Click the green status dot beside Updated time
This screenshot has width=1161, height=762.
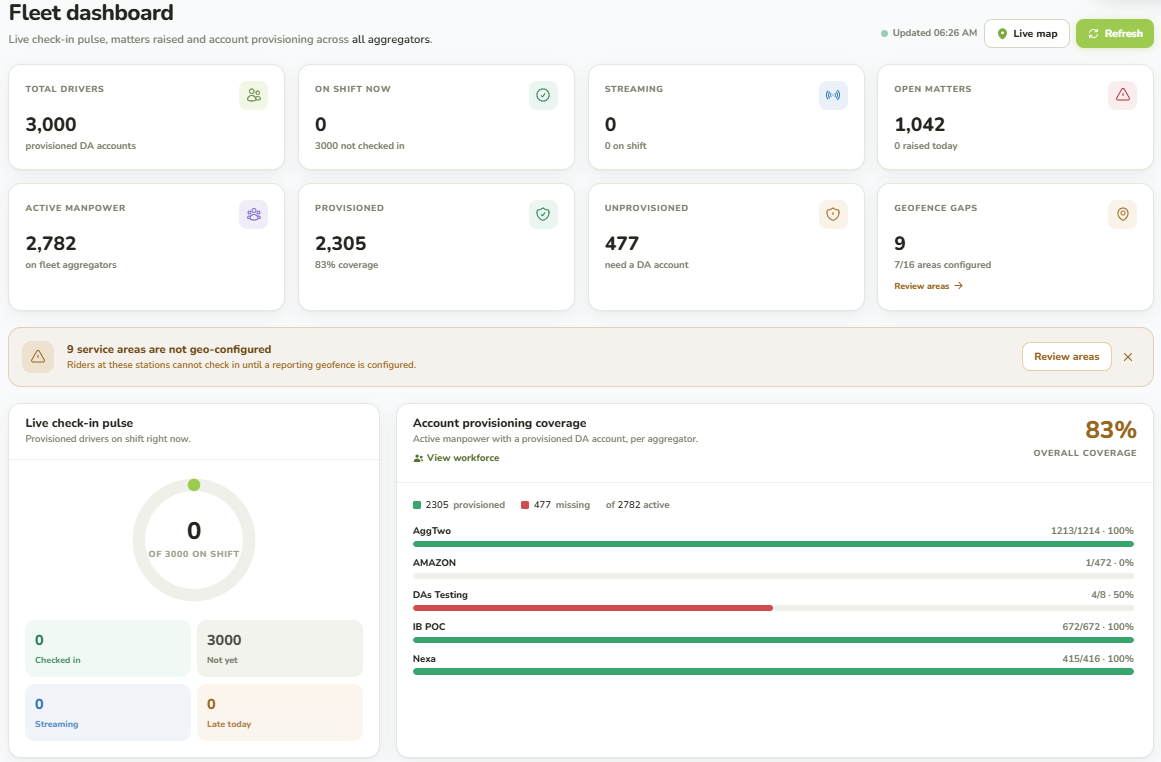[884, 33]
